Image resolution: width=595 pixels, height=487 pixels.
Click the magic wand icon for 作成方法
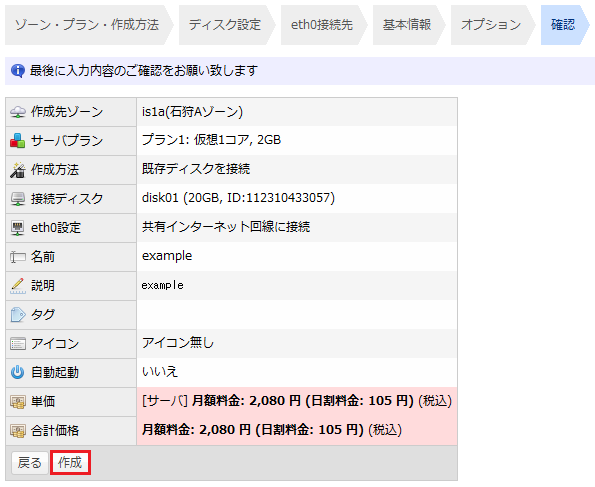pyautogui.click(x=18, y=170)
